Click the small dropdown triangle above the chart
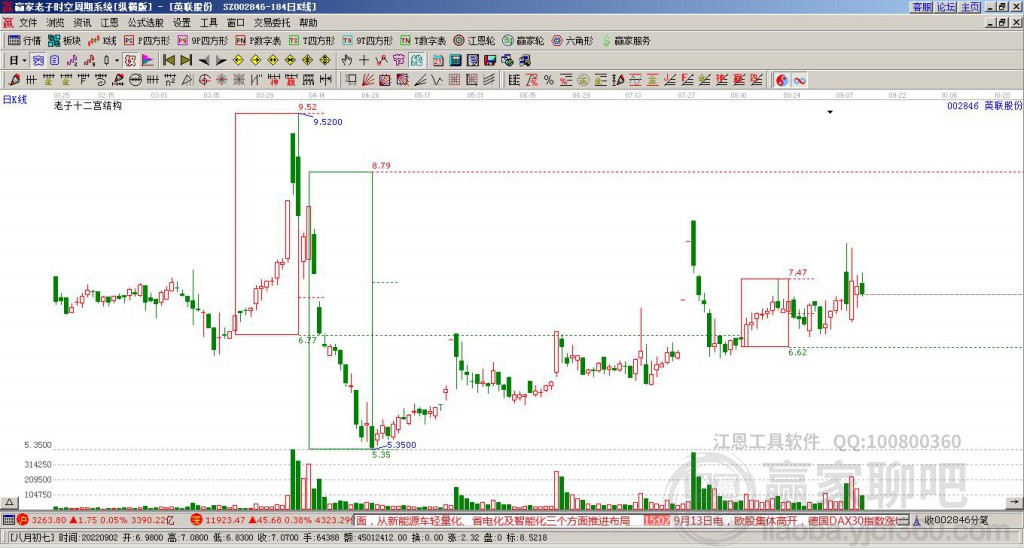The image size is (1024, 548). [830, 112]
